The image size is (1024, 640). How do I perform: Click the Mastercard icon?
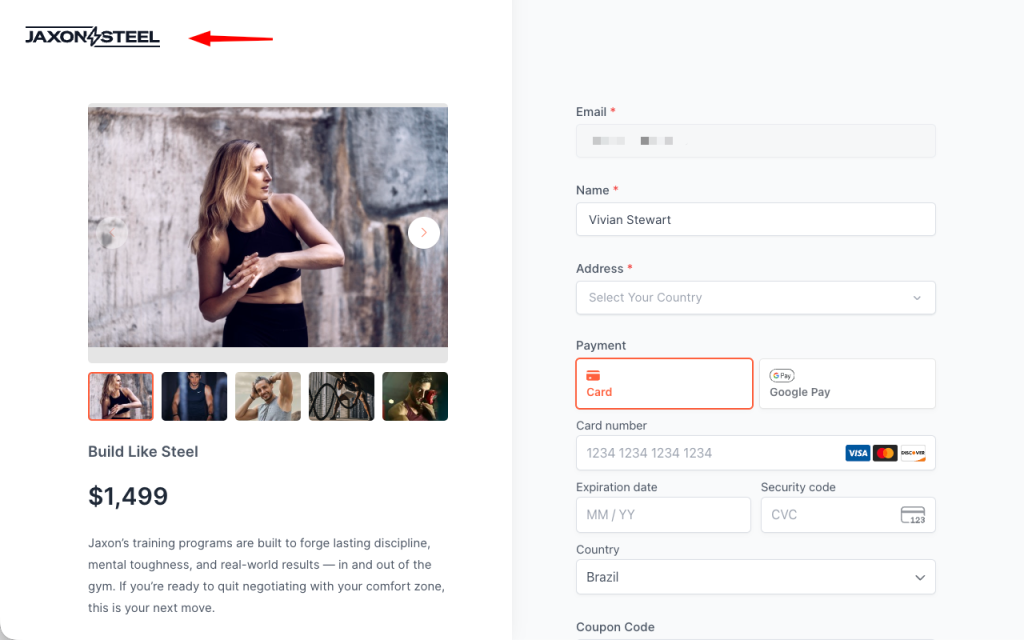(x=885, y=453)
